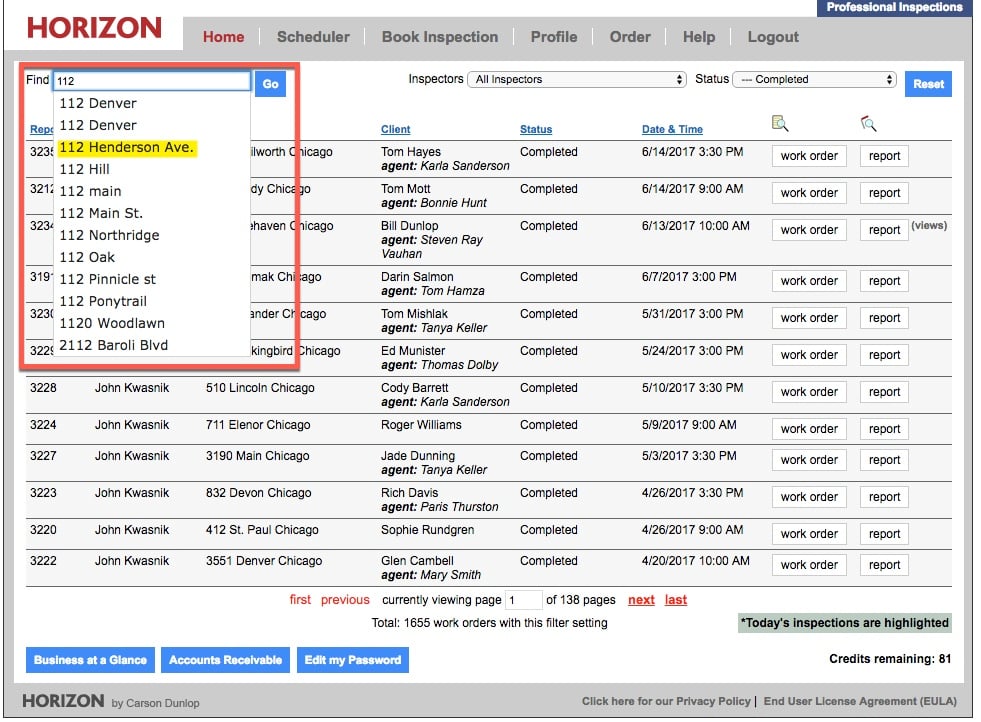This screenshot has width=981, height=722.
Task: Open the Scheduler tab
Action: click(x=313, y=37)
